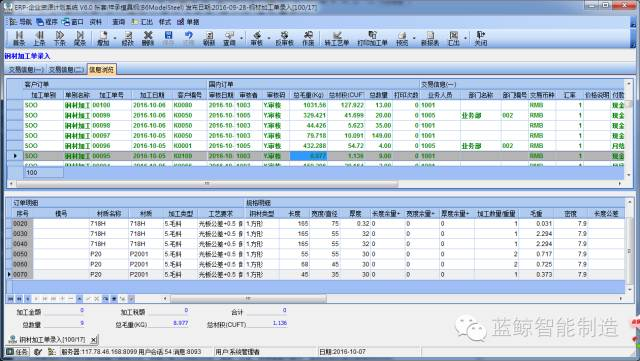Switch to the 交易信息(一) tab

[x=26, y=69]
